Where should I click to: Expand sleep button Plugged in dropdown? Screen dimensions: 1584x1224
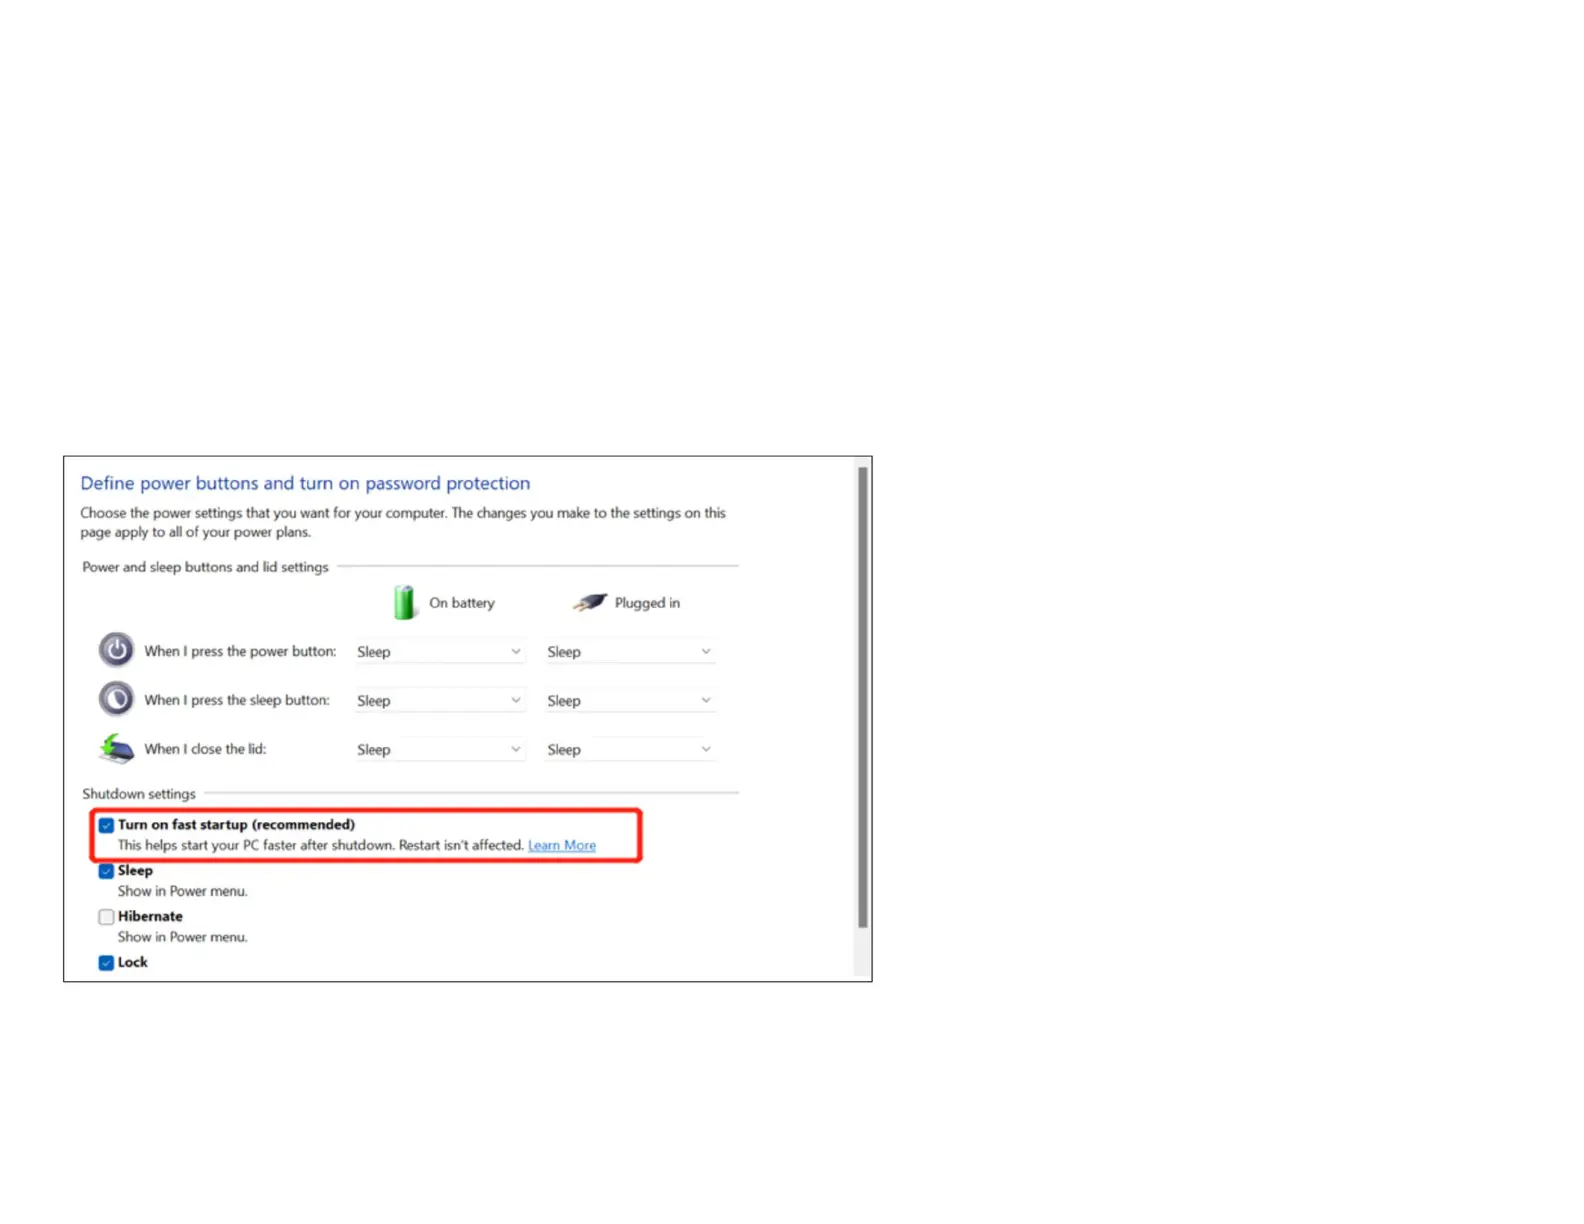click(x=629, y=701)
